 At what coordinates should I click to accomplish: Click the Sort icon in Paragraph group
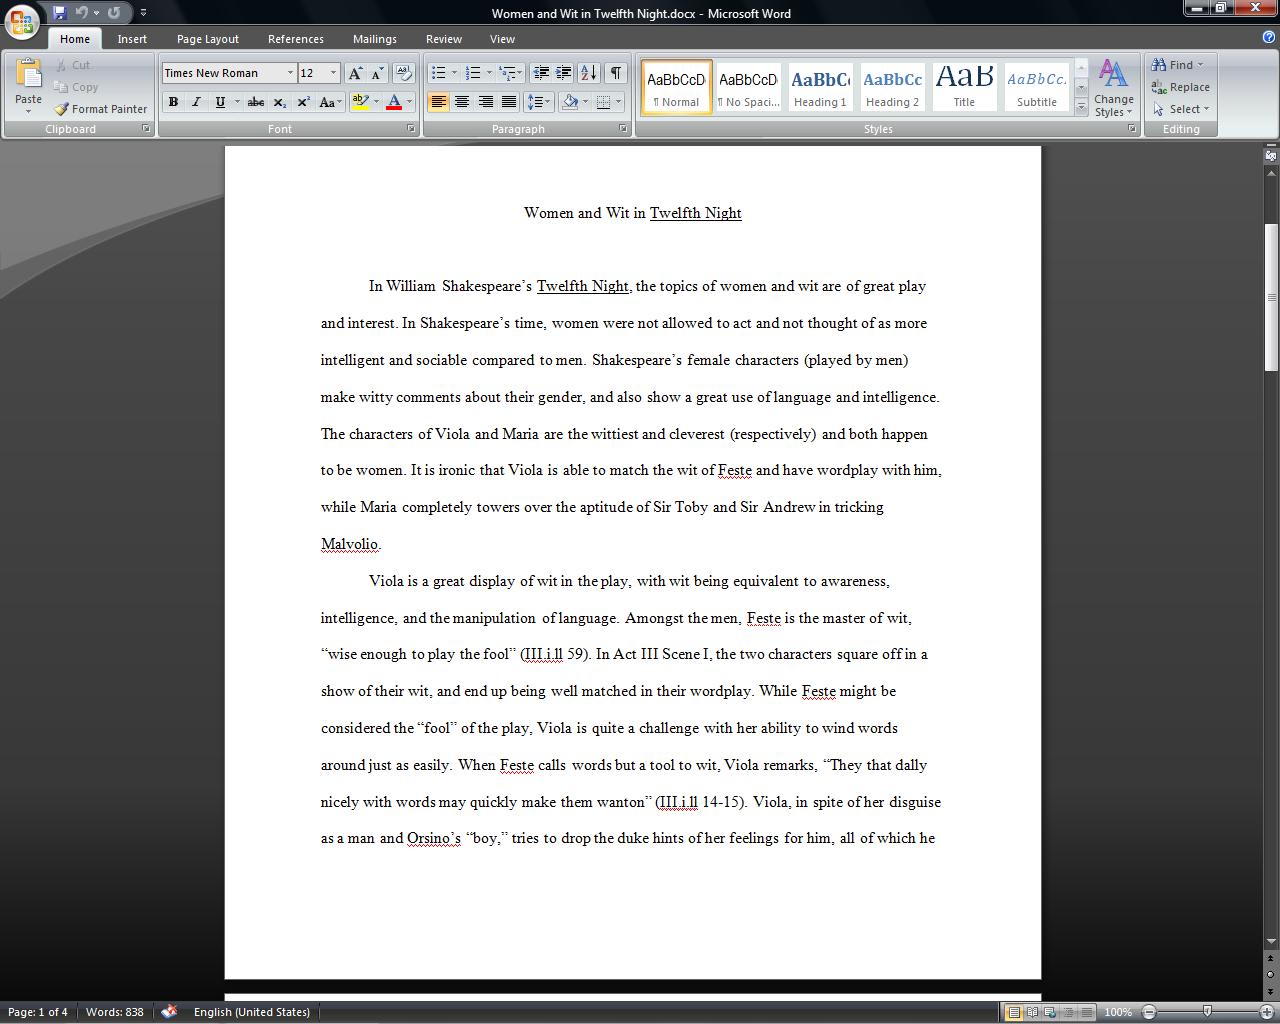(588, 73)
